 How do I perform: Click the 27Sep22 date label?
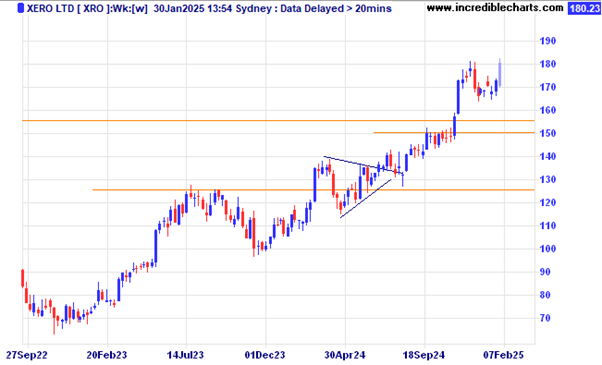(x=27, y=355)
